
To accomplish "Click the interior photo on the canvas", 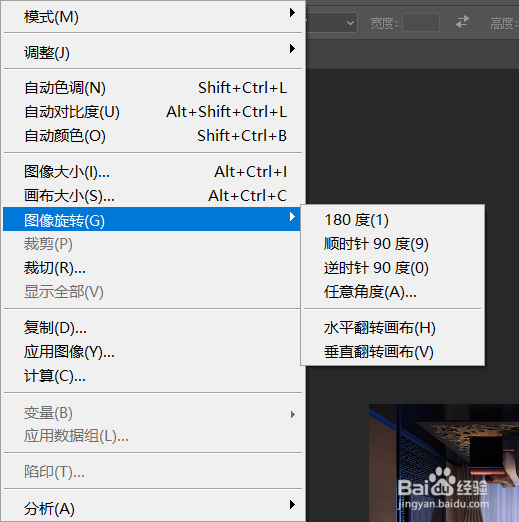I will (x=444, y=463).
